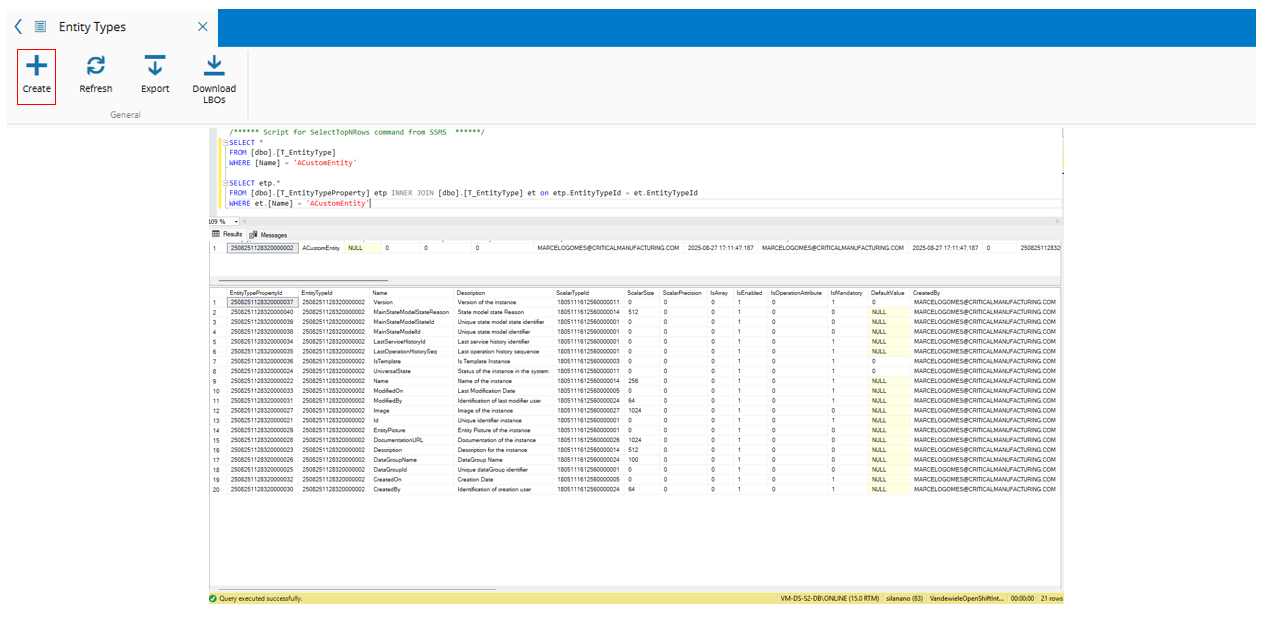
Task: Select the DataGroupId name cell
Action: (x=412, y=469)
